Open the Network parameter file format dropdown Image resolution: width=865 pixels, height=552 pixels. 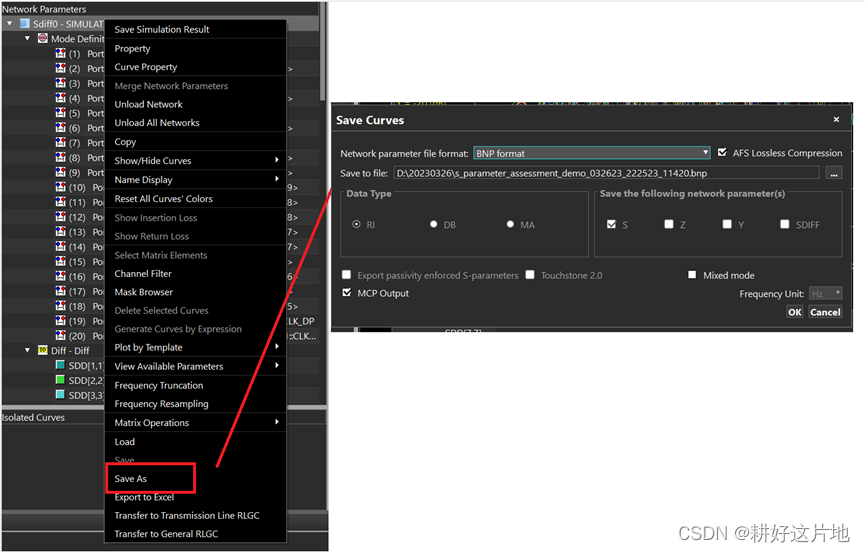pyautogui.click(x=592, y=153)
